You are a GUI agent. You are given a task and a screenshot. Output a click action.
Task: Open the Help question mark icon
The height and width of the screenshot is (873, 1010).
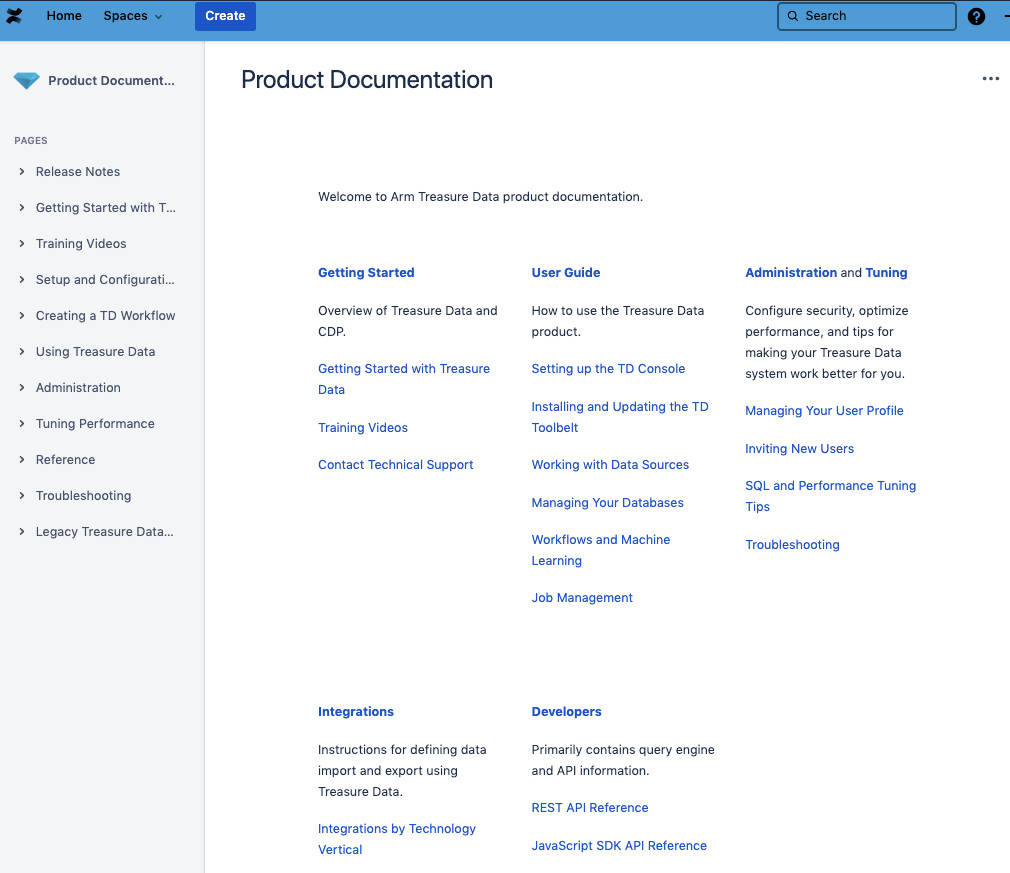(976, 16)
